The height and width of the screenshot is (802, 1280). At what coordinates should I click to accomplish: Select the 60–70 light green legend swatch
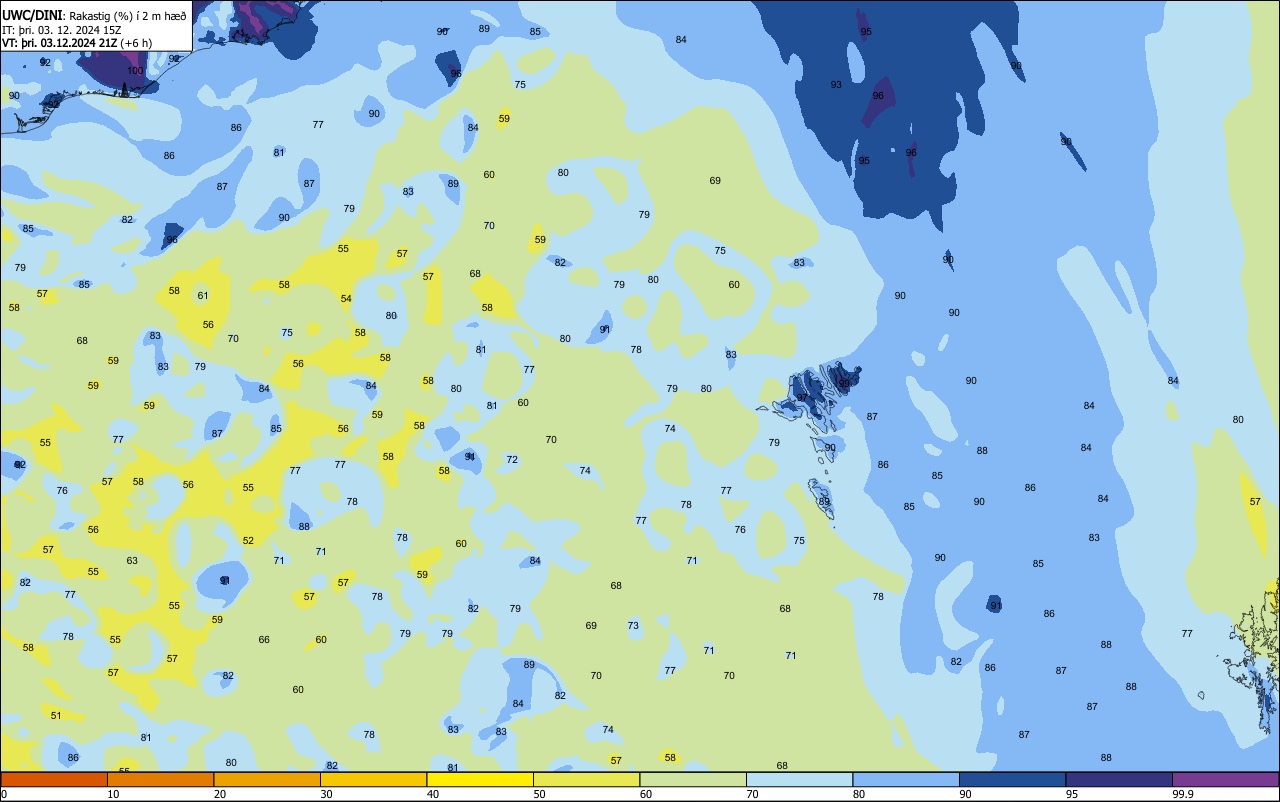click(693, 779)
